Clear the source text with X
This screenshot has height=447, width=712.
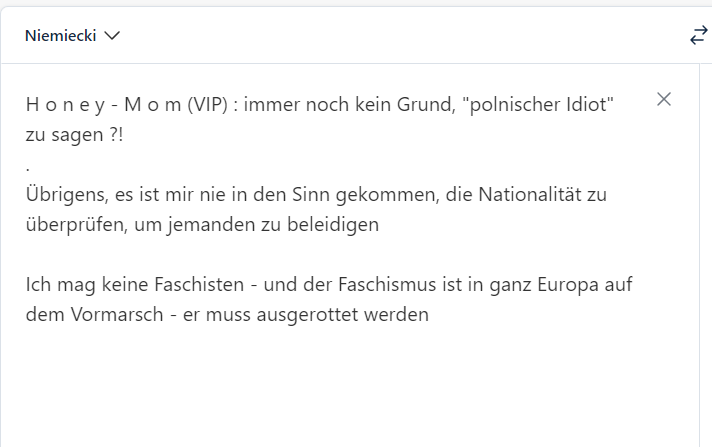click(664, 99)
